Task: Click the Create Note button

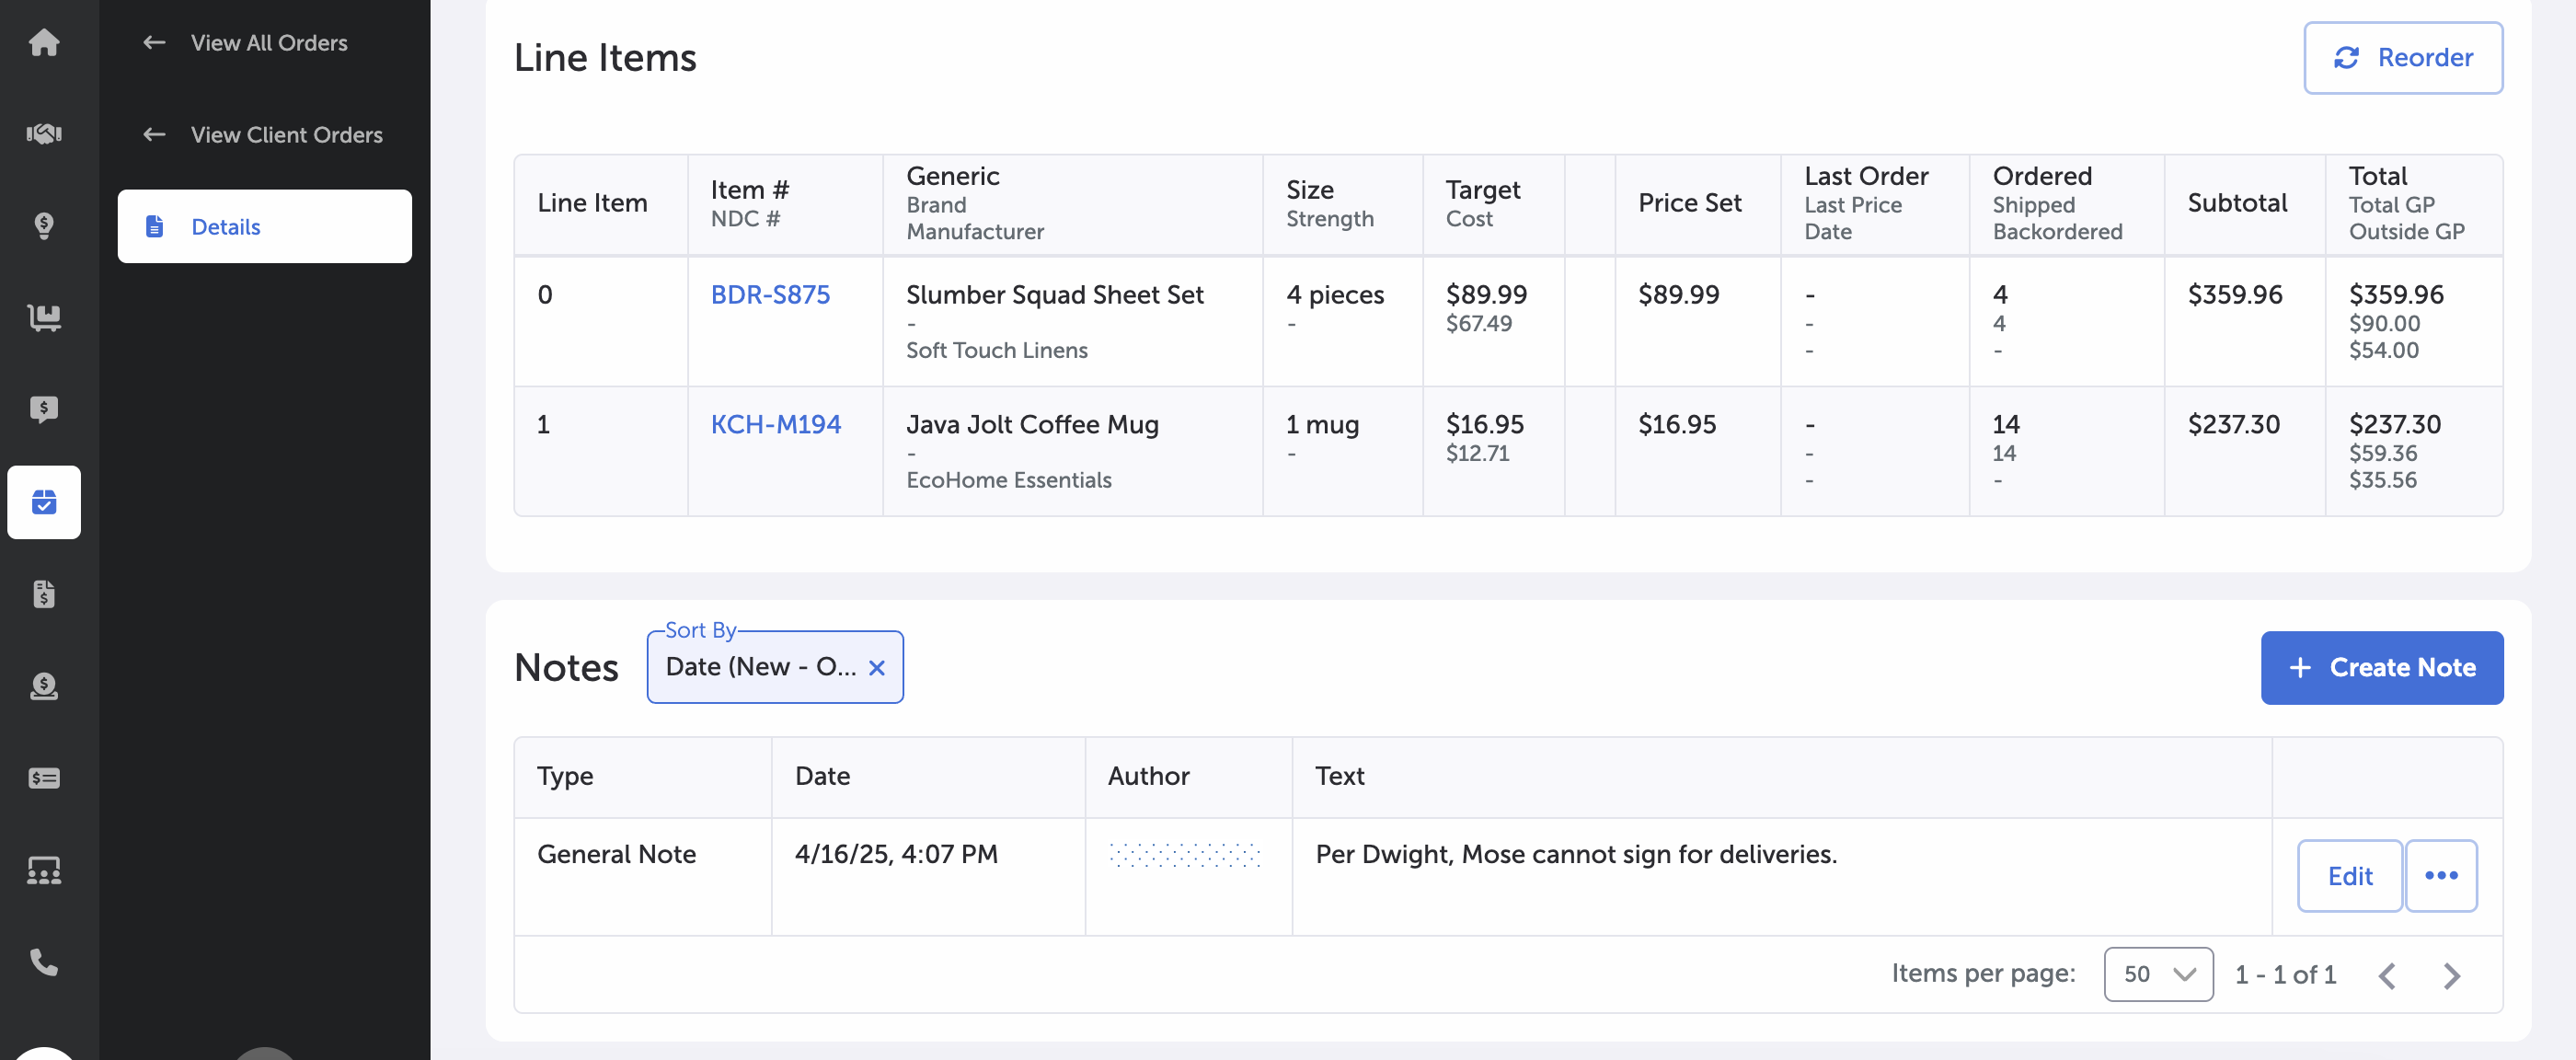Action: point(2381,667)
